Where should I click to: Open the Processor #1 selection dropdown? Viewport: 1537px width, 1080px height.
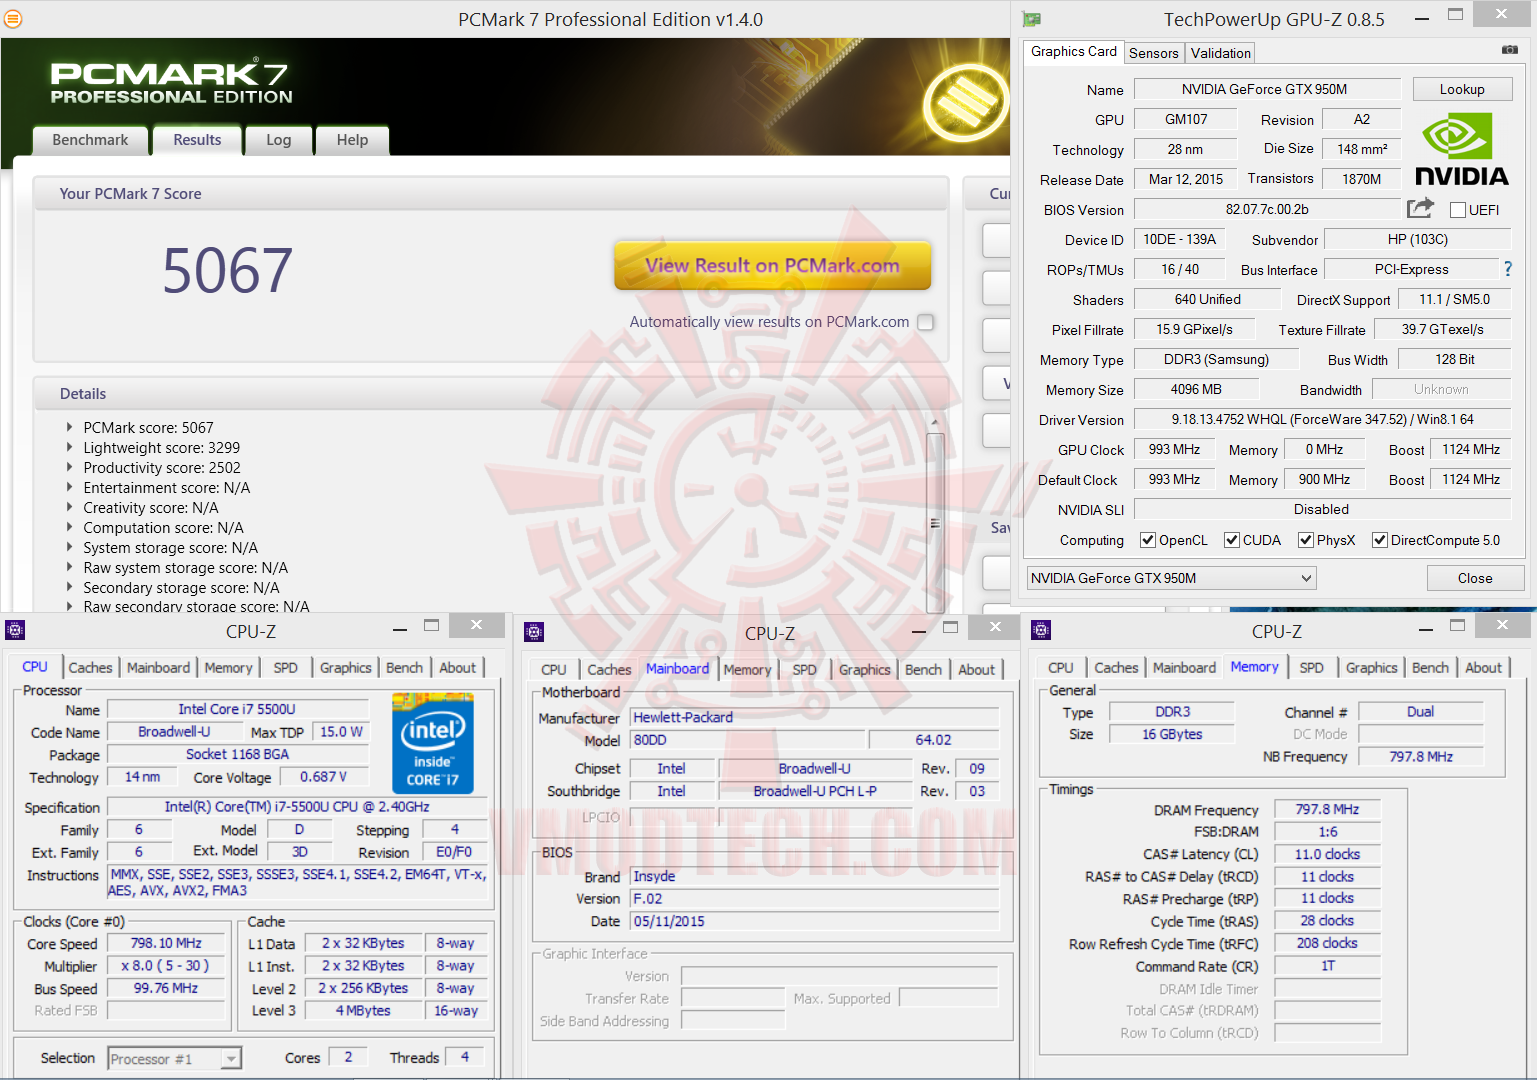[x=174, y=1059]
